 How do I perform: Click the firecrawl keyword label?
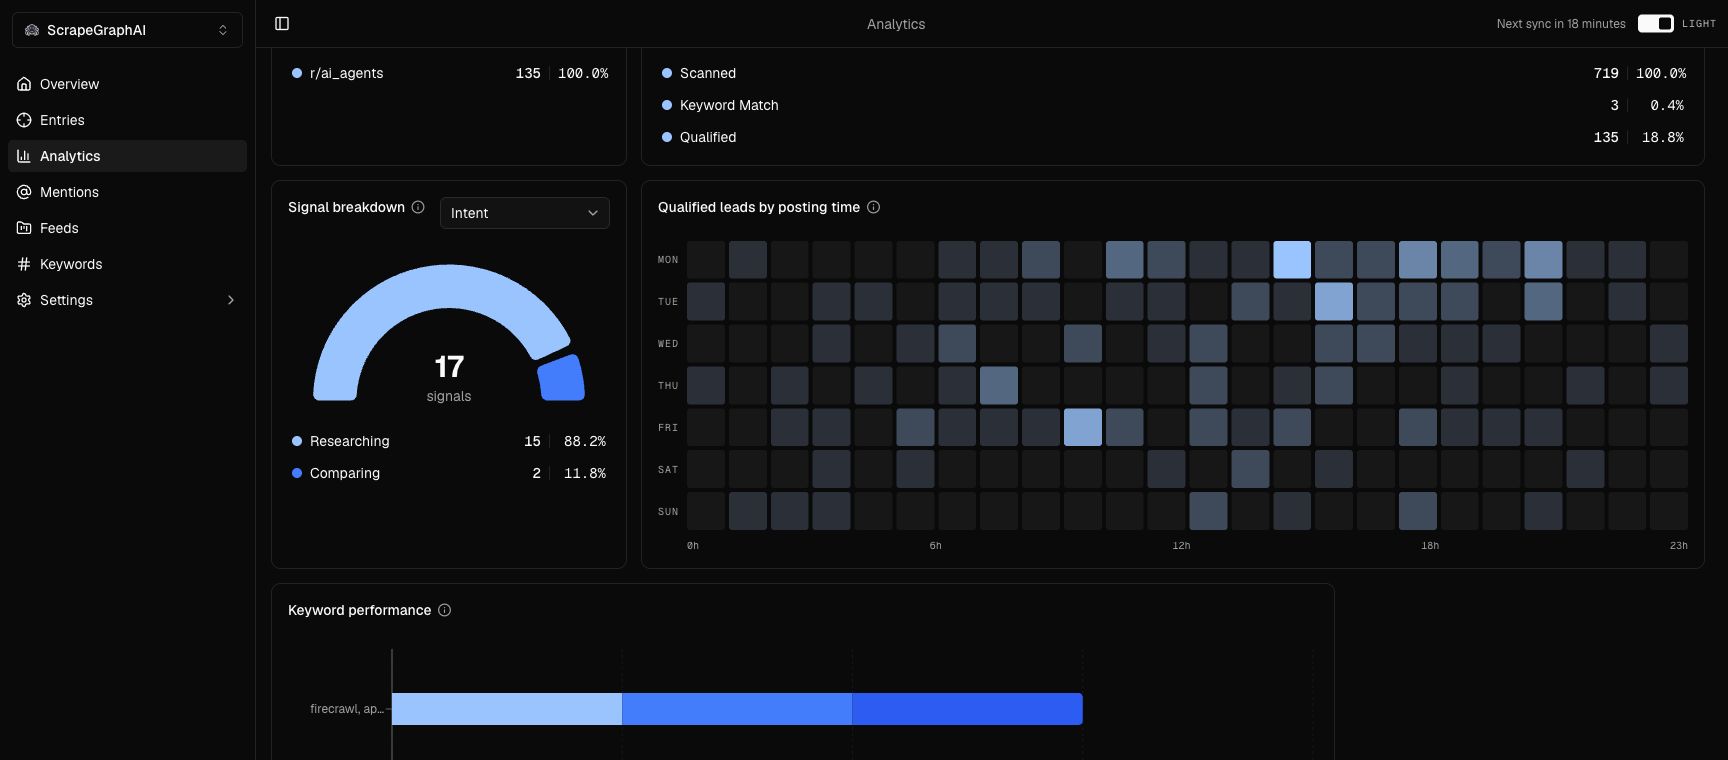click(347, 709)
